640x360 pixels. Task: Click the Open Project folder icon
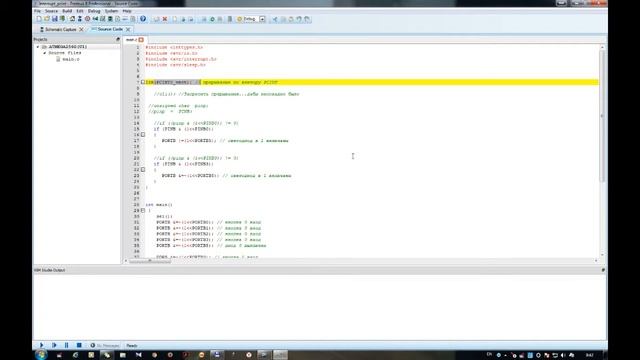point(47,19)
